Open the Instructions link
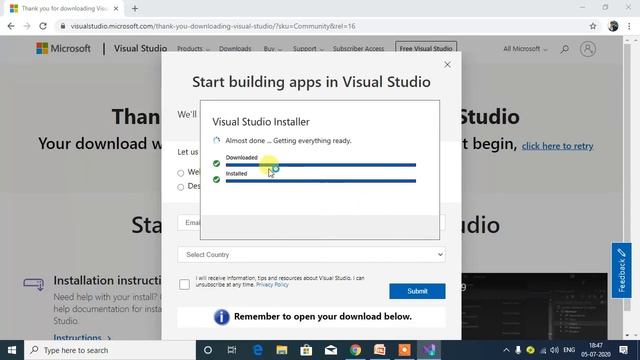 pos(82,337)
